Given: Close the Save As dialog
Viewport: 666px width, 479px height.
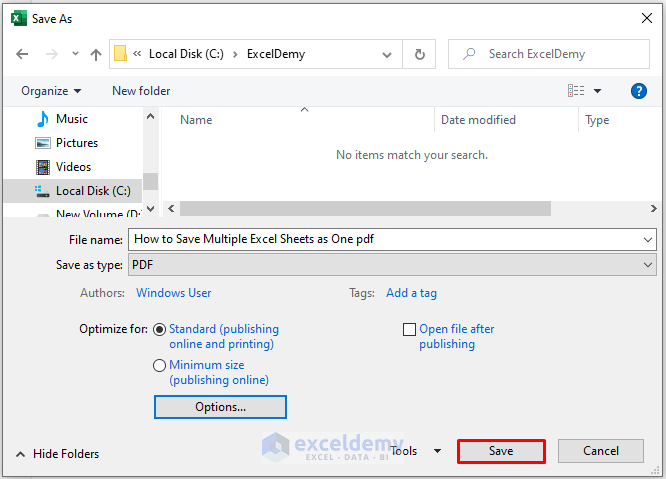Looking at the screenshot, I should [x=647, y=18].
